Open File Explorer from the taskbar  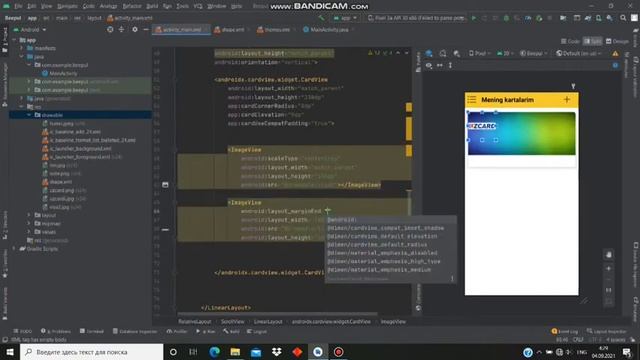235,352
